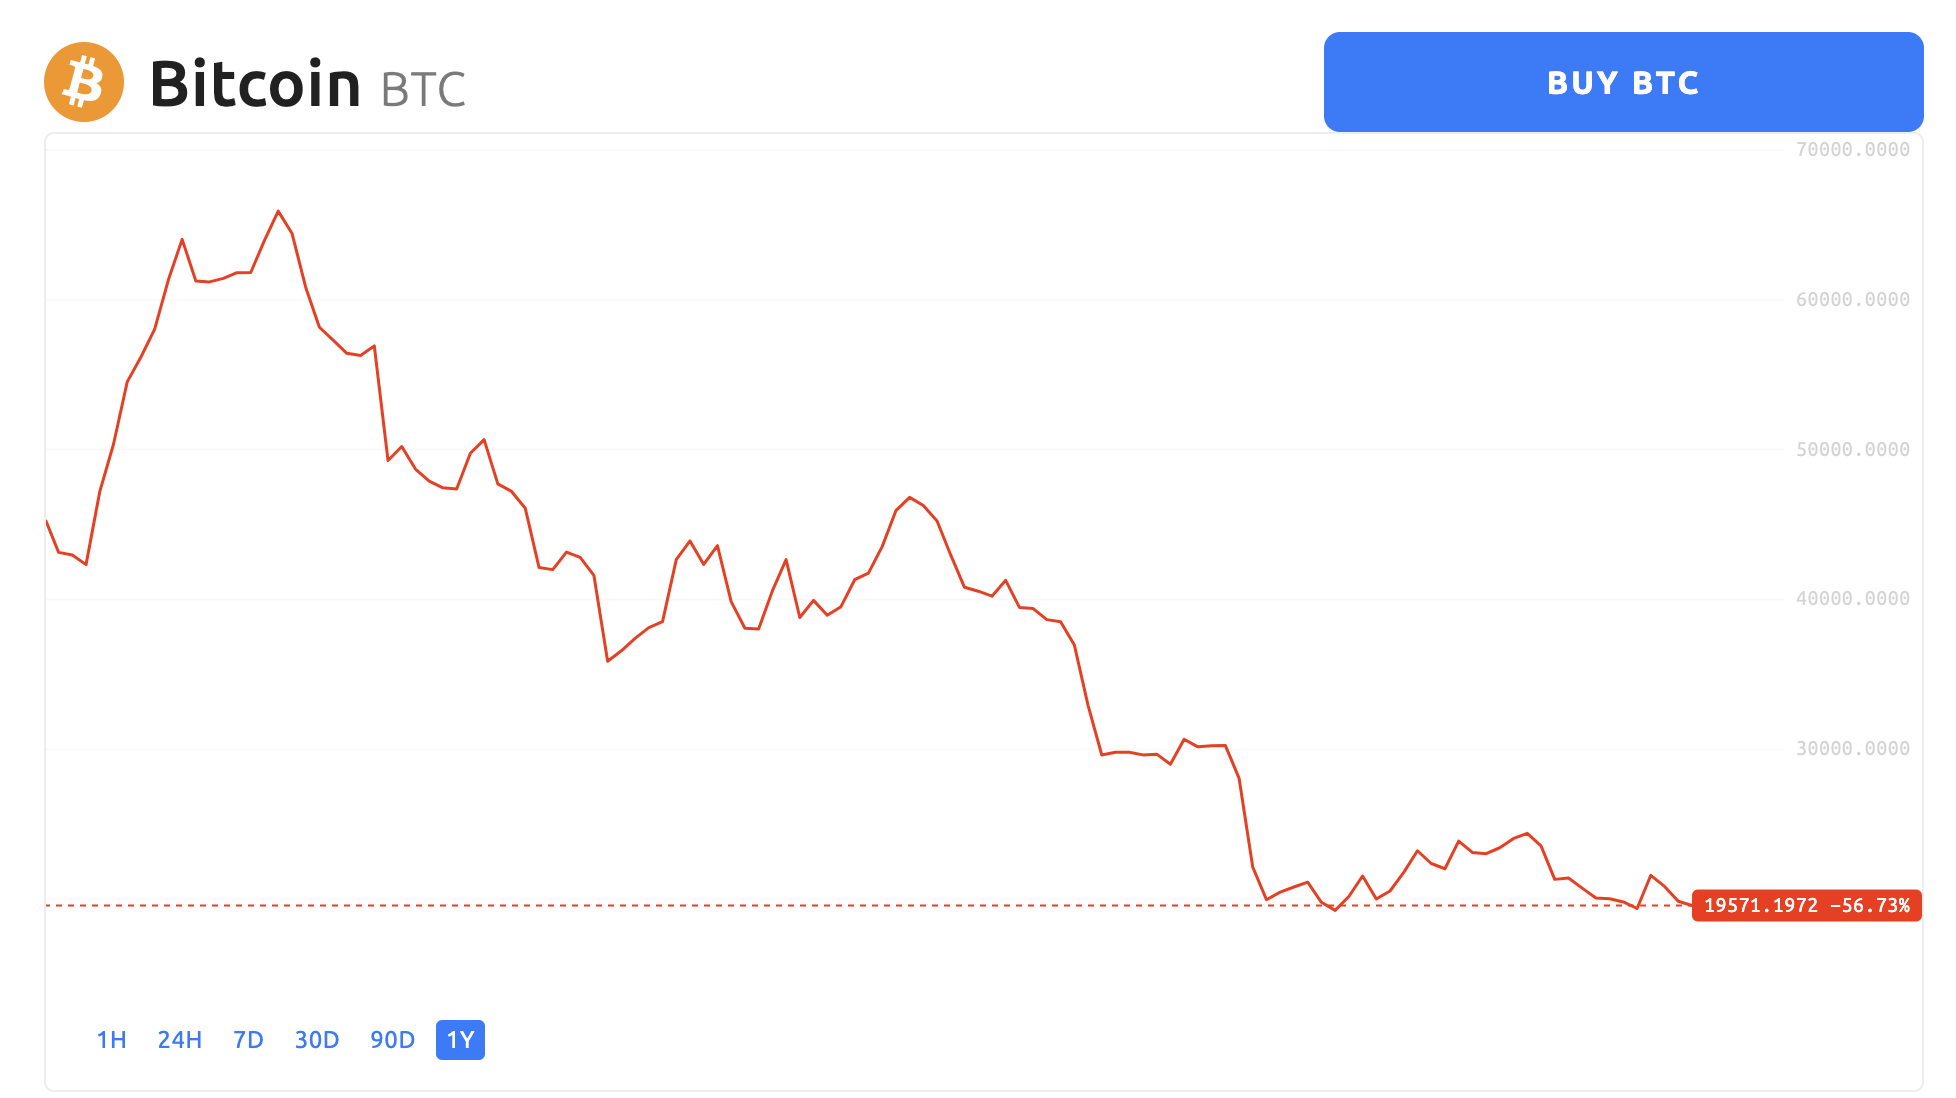1956x1098 pixels.
Task: Click the BUY BTC button
Action: 1623,82
